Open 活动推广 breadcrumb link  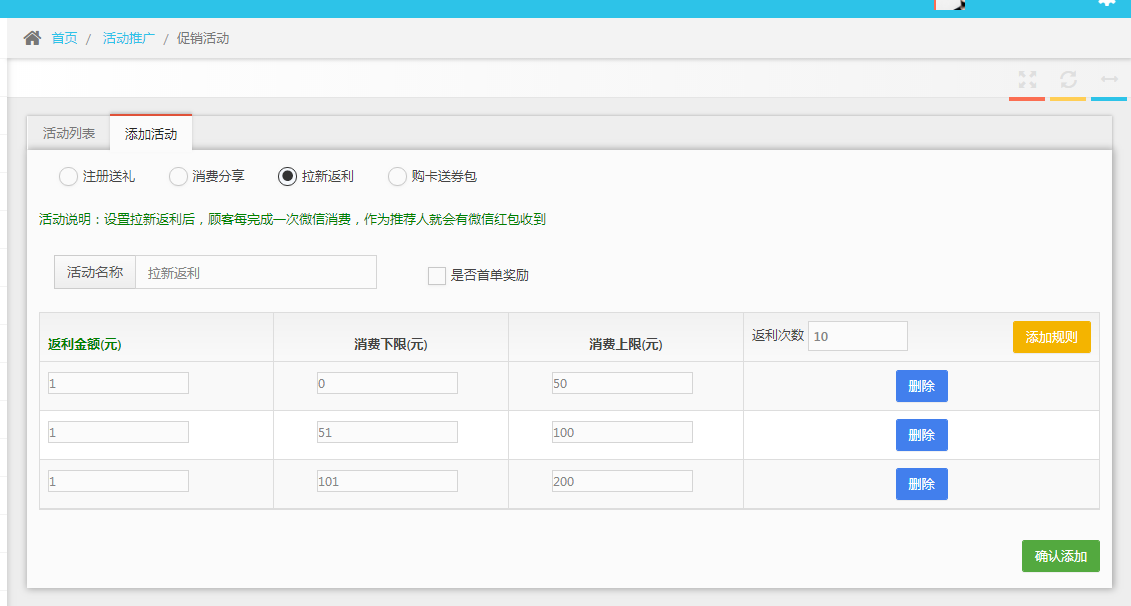(129, 38)
